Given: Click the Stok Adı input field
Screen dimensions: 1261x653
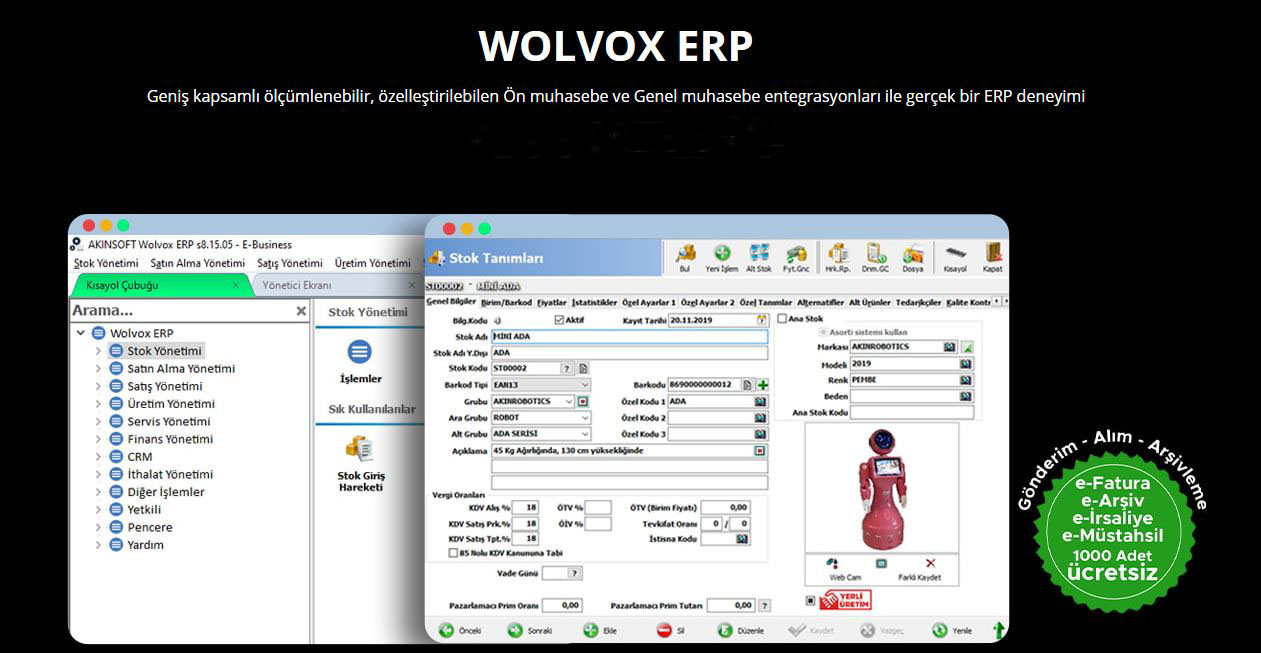Looking at the screenshot, I should (629, 337).
